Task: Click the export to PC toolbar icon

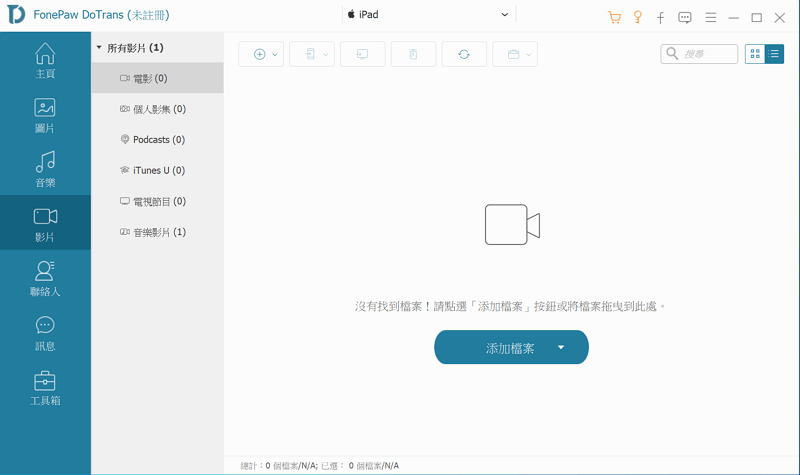Action: point(362,54)
